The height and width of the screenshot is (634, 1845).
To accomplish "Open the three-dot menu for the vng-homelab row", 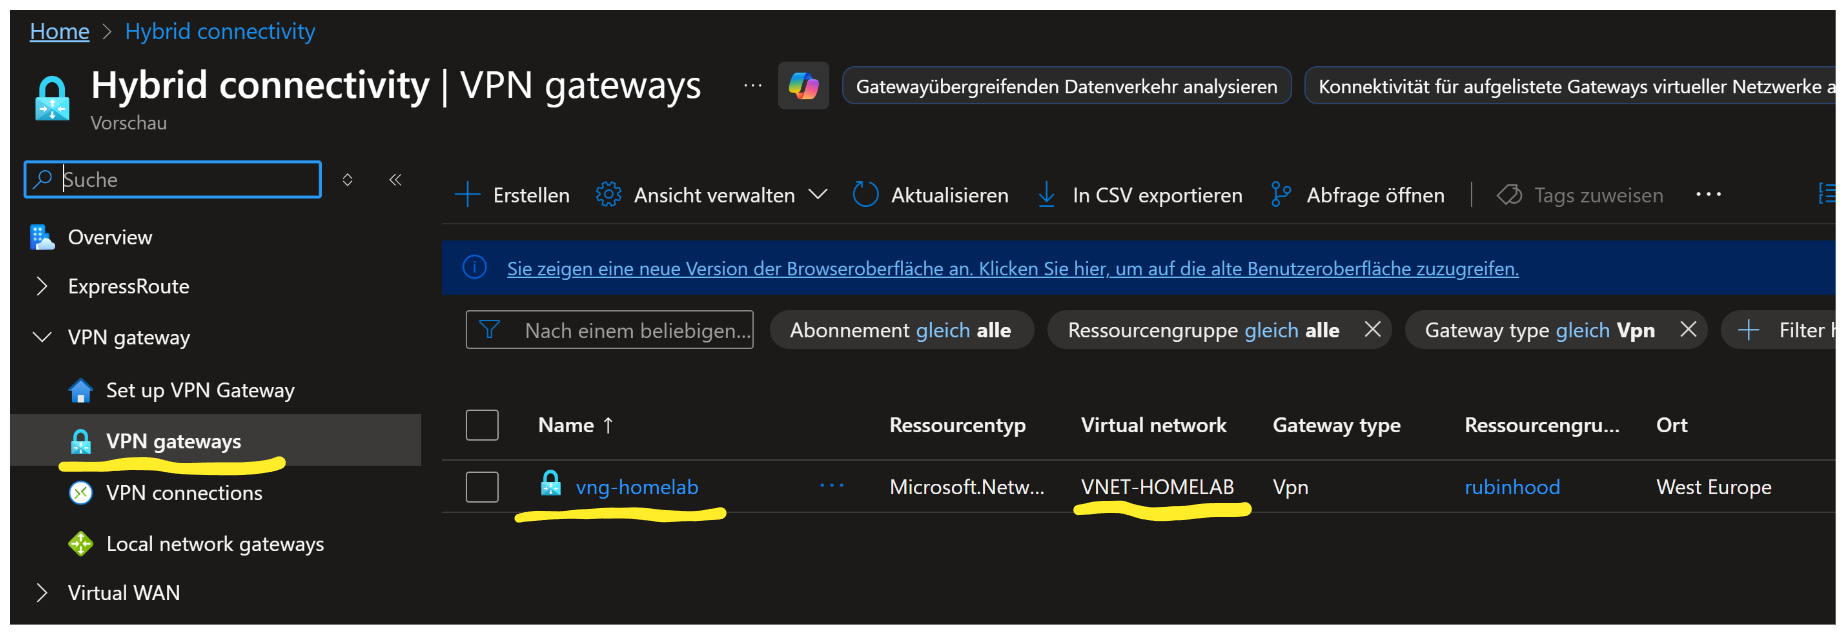I will [831, 486].
